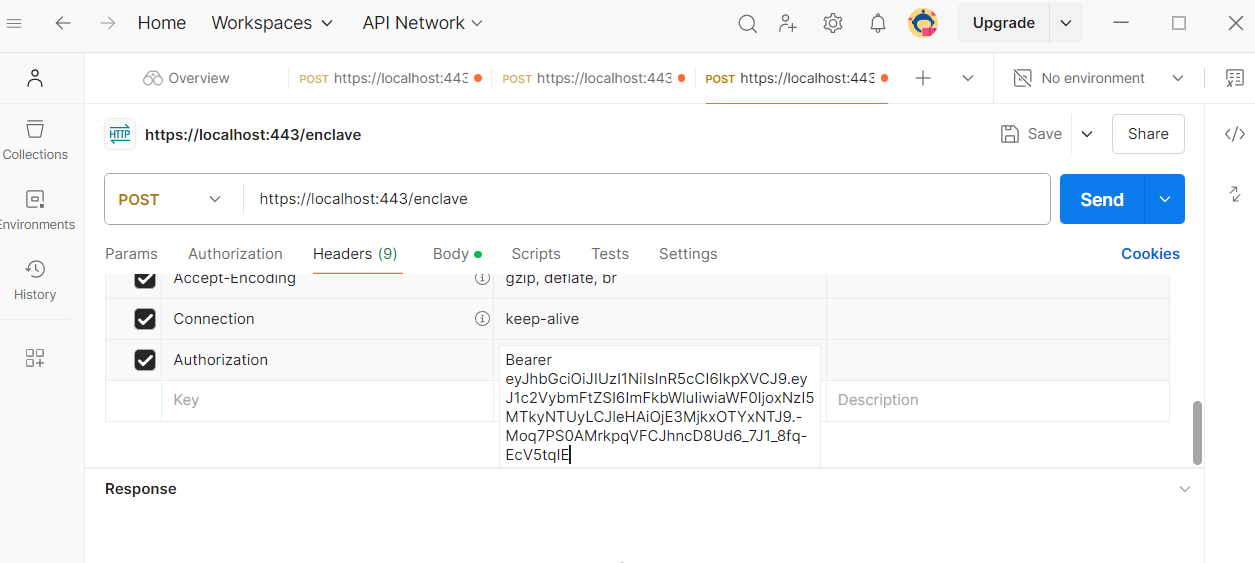This screenshot has height=563, width=1255.
Task: Disable the Connection header checkbox
Action: coord(145,319)
